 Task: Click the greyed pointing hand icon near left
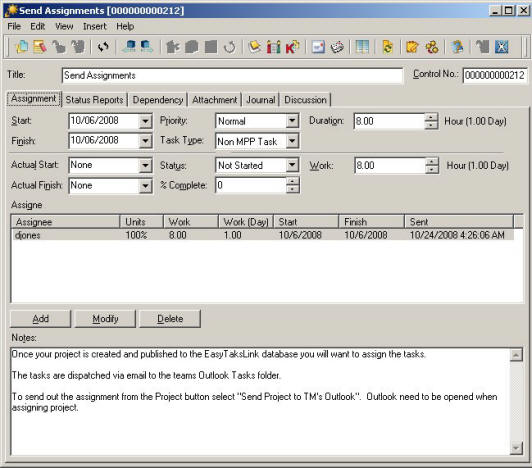(59, 47)
